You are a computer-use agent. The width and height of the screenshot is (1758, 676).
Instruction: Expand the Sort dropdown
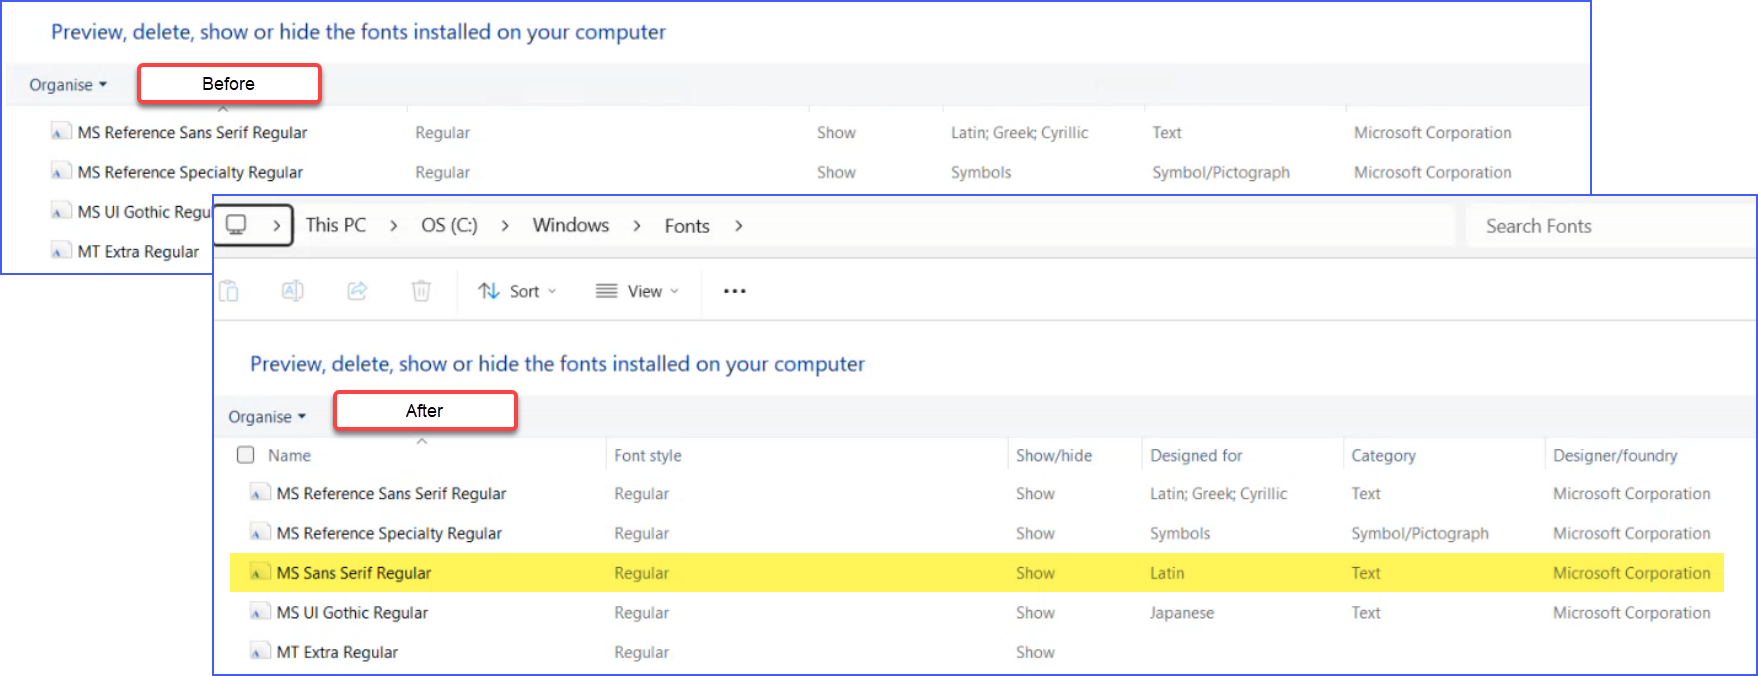click(517, 291)
